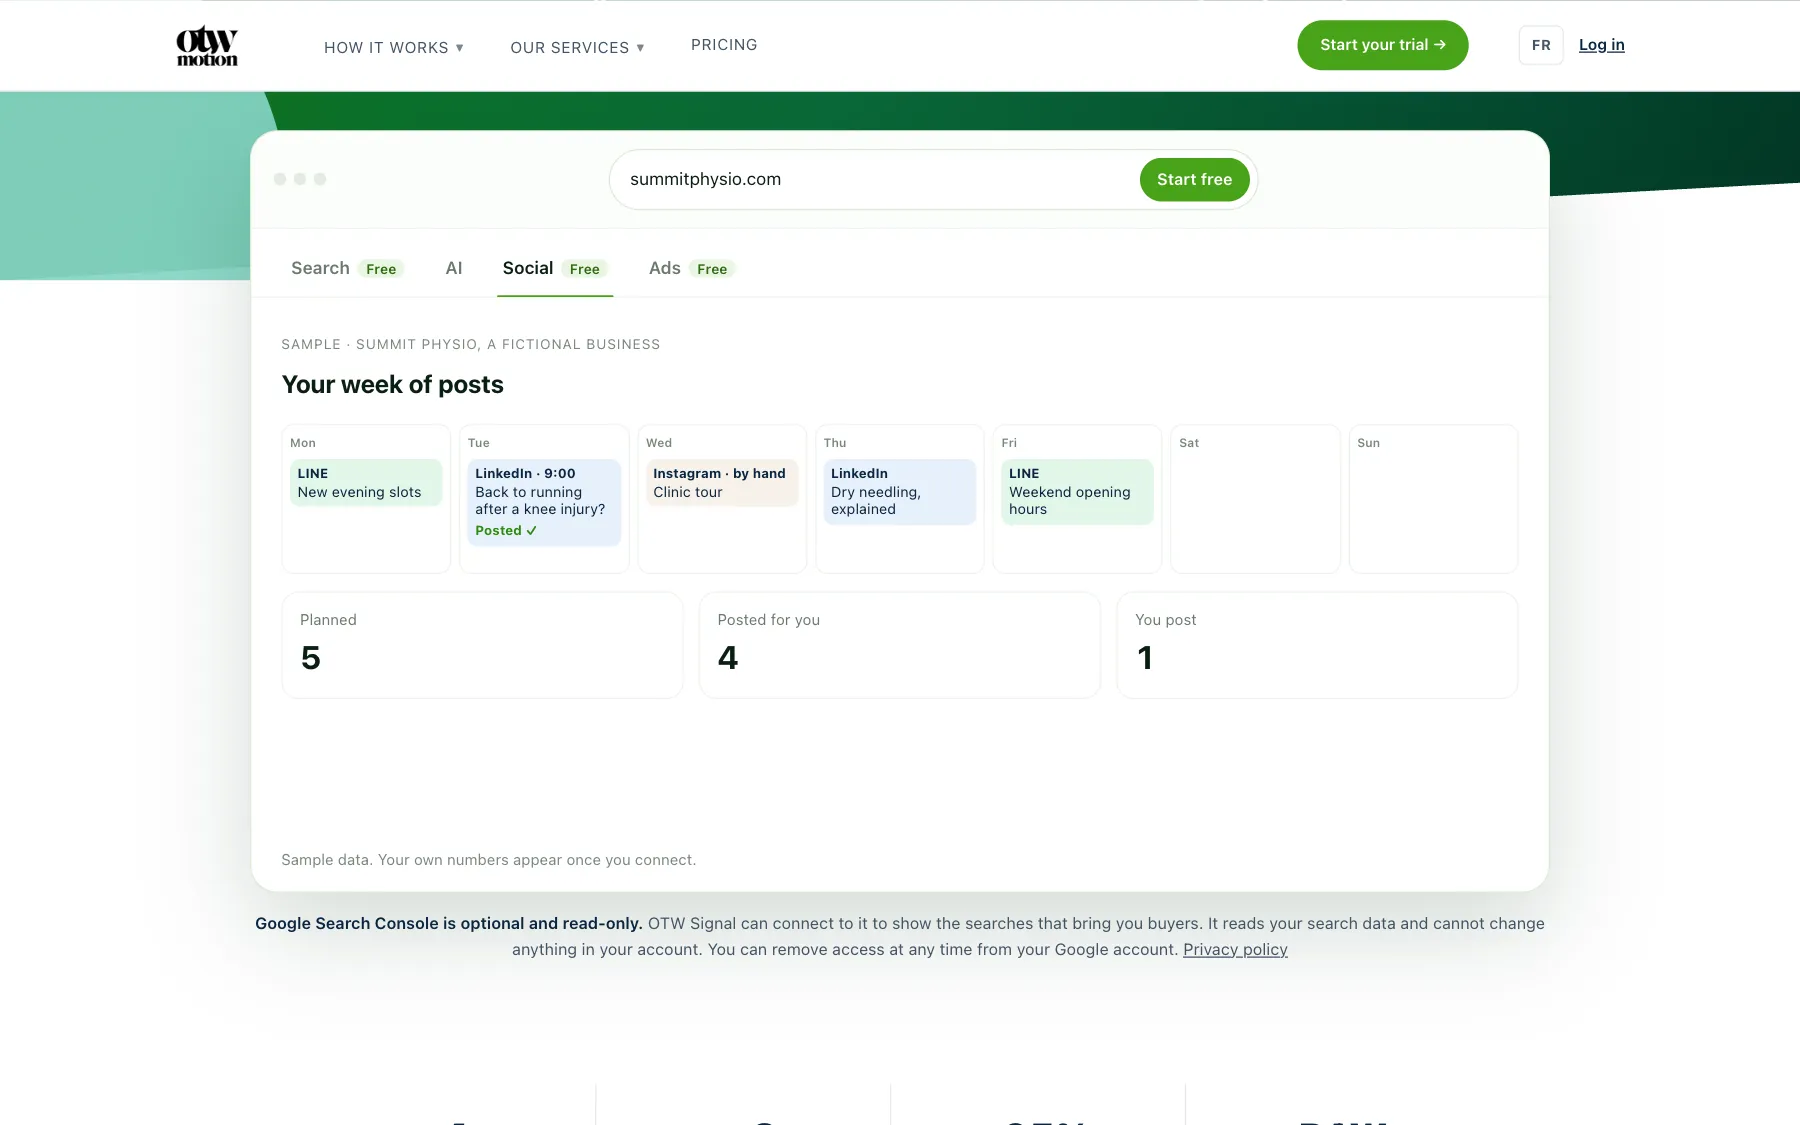This screenshot has height=1125, width=1800.
Task: Click the OTW motion logo
Action: 207,46
